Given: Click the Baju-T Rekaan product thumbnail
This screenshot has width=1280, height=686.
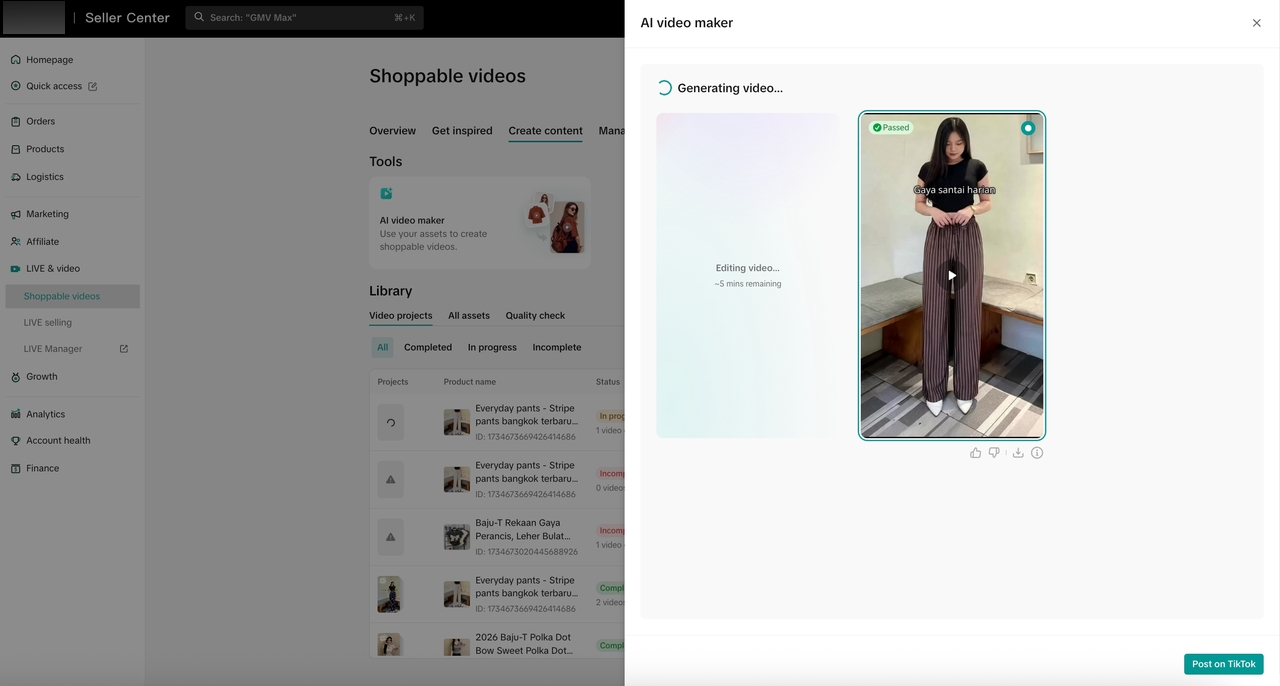Looking at the screenshot, I should (x=456, y=537).
